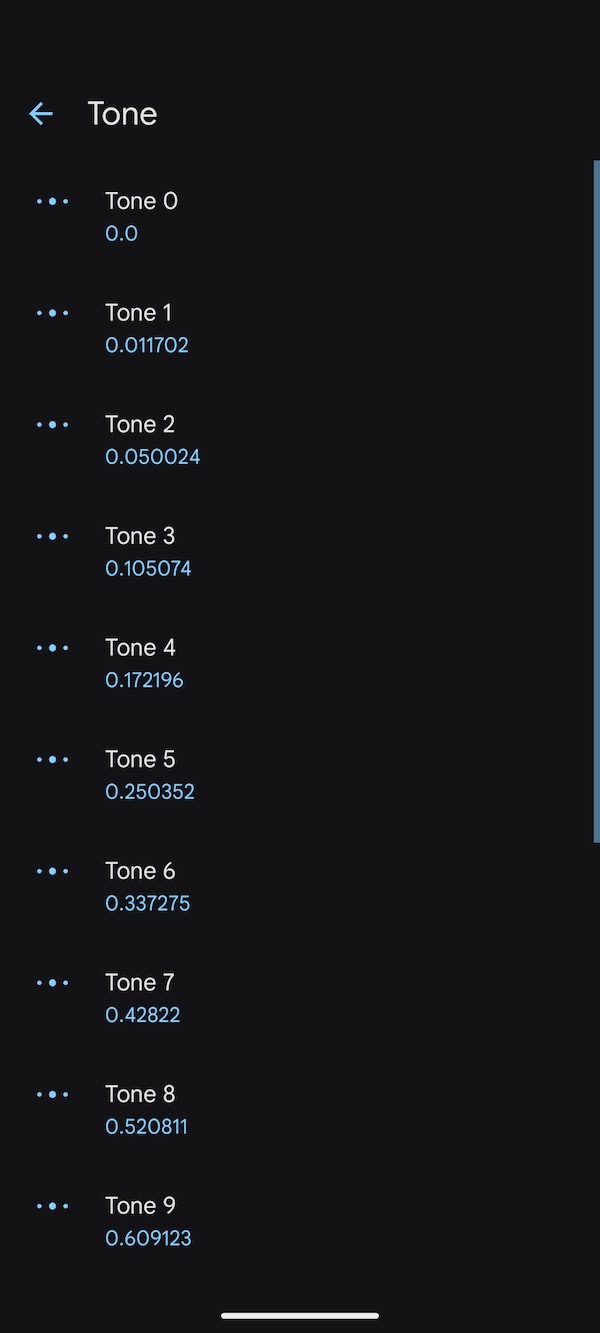Tap the three-dot icon beside Tone 2
The width and height of the screenshot is (600, 1333).
click(52, 425)
